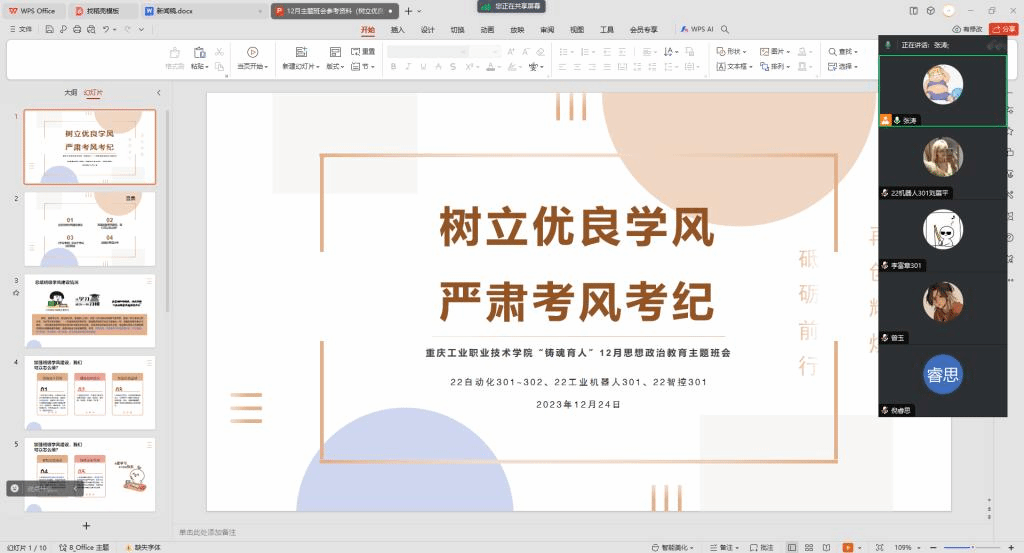This screenshot has width=1024, height=553.
Task: Toggle bulleted list formatting
Action: coord(566,52)
